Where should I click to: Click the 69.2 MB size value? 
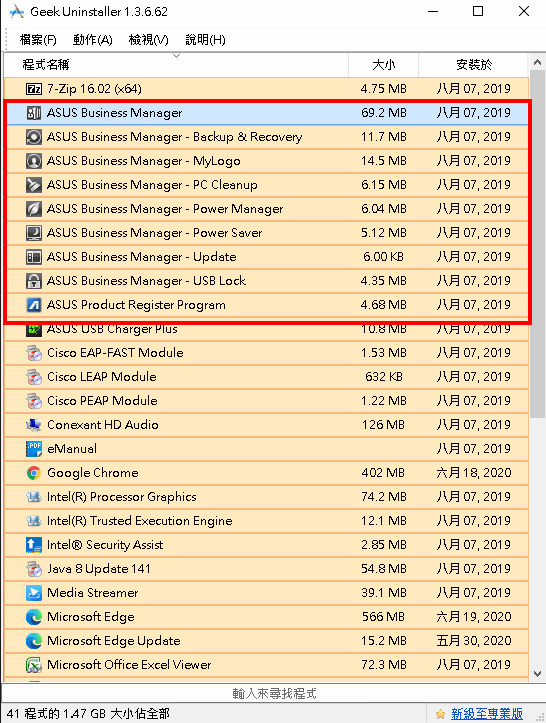click(x=384, y=113)
